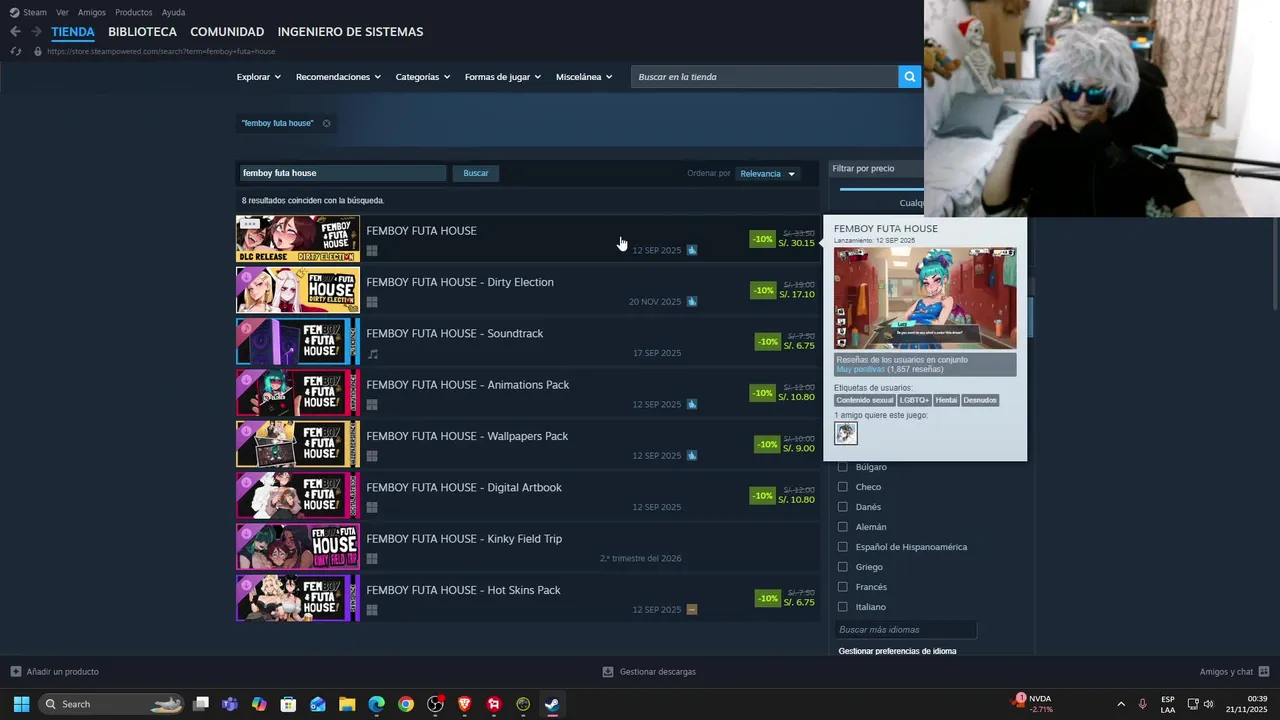
Task: Open the network icon in system tray
Action: (x=1193, y=704)
